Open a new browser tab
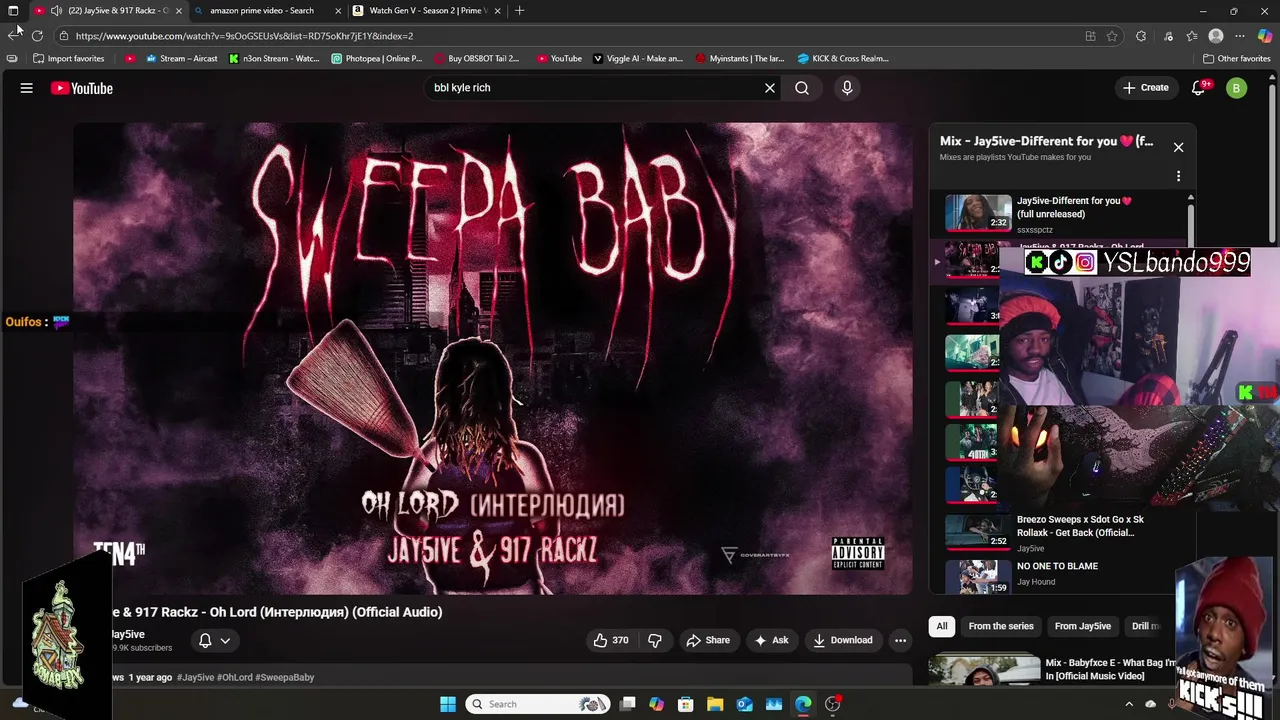1280x720 pixels. pos(519,11)
